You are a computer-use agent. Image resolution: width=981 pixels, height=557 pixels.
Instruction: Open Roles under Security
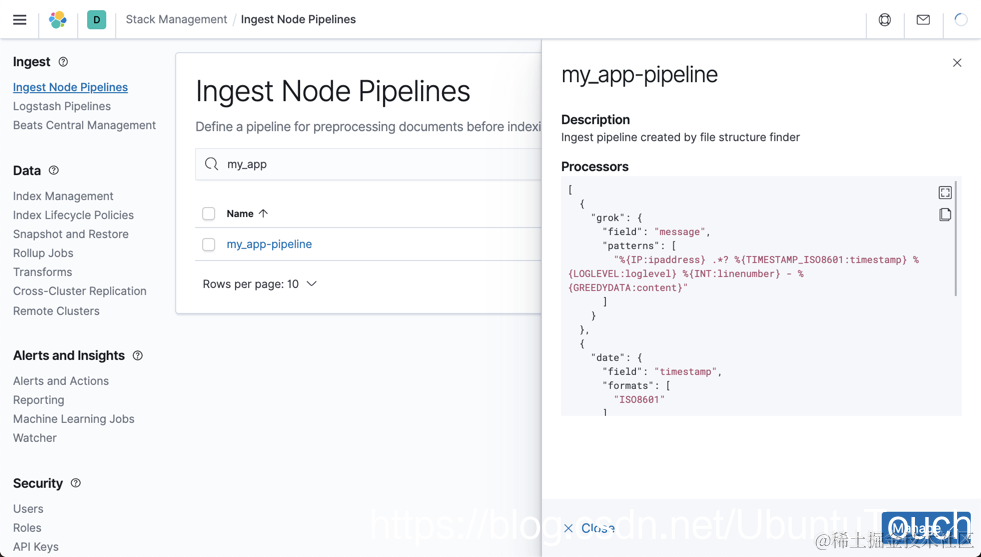[x=27, y=528]
